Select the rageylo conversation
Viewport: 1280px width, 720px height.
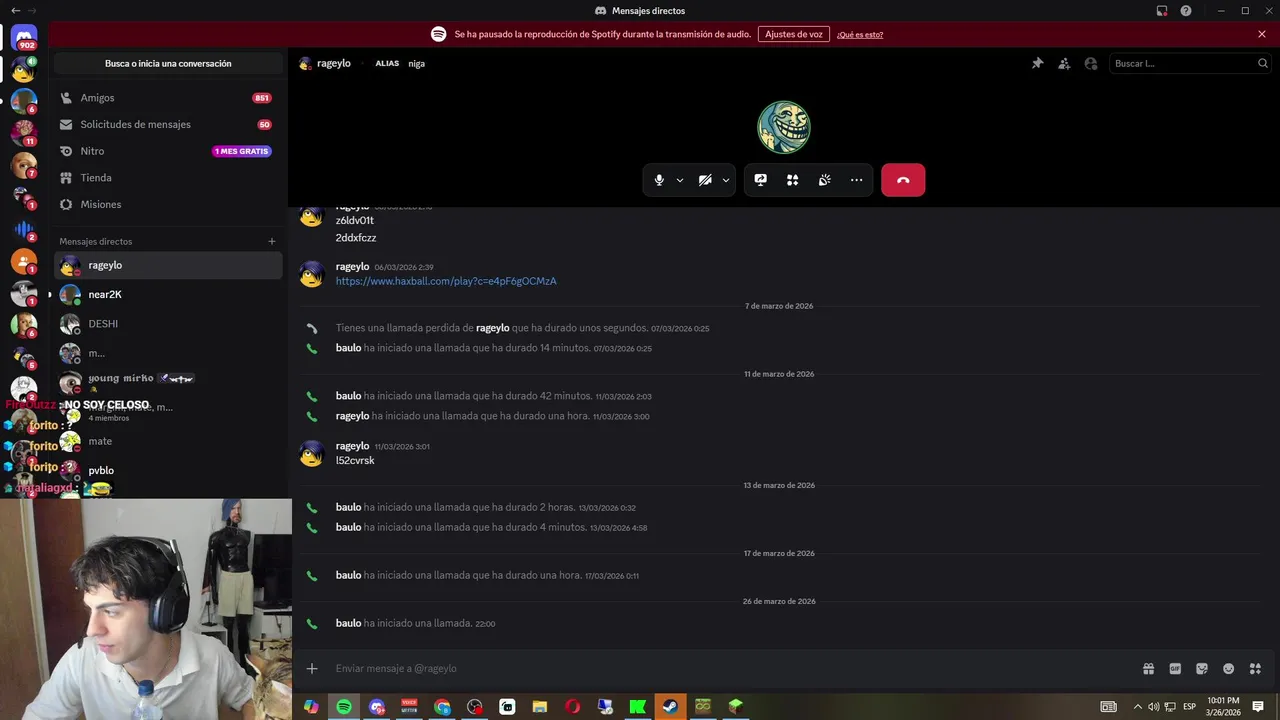(x=168, y=265)
